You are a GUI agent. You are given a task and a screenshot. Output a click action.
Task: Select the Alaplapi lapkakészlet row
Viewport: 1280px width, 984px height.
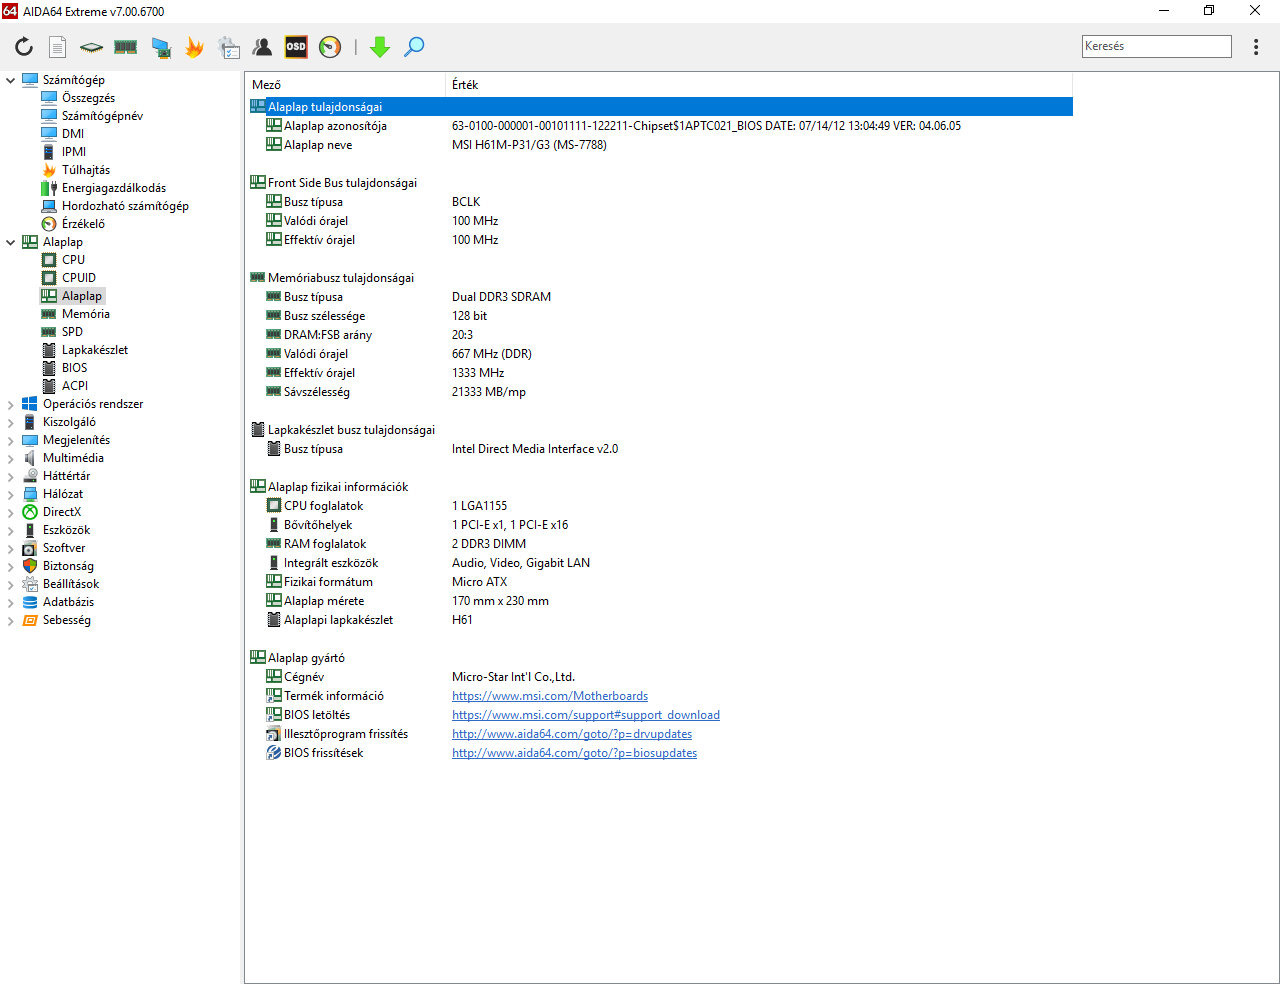click(660, 620)
